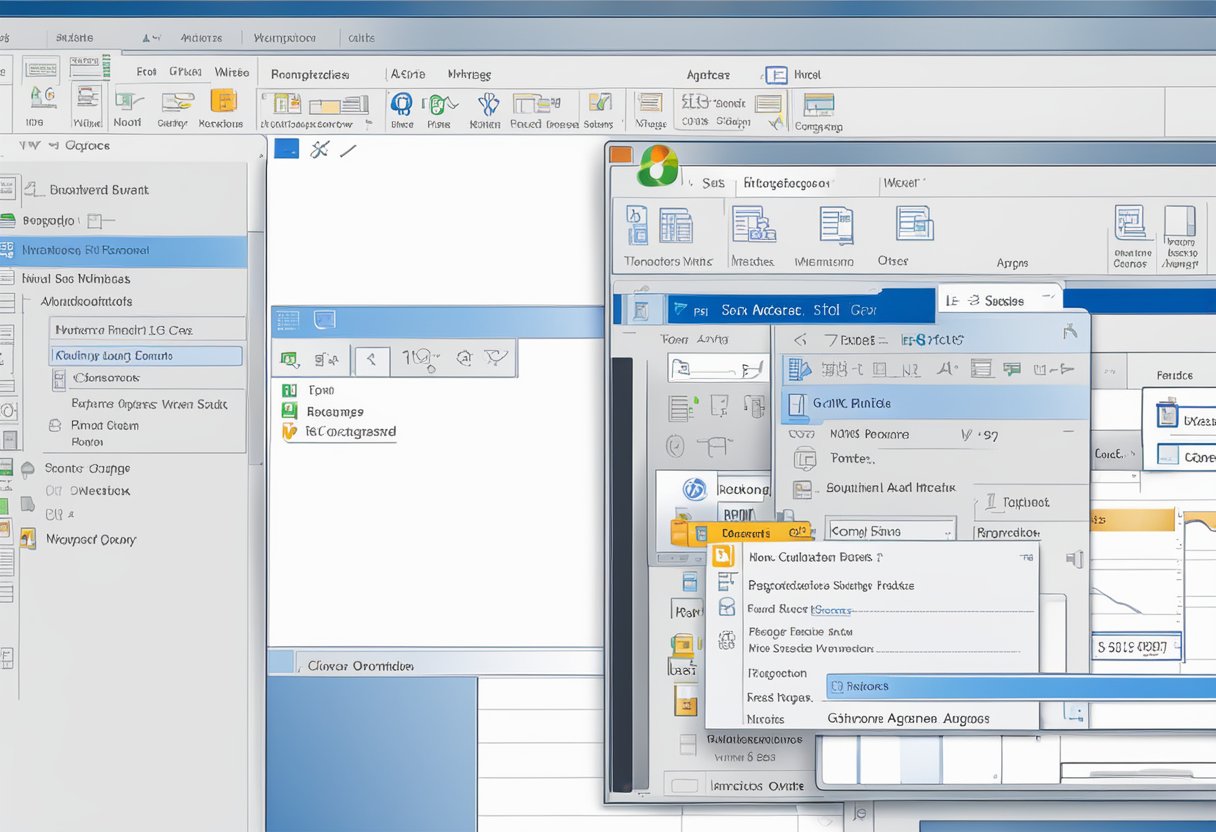This screenshot has height=832, width=1216.
Task: Open the Sacides dropdown tab
Action: point(998,300)
